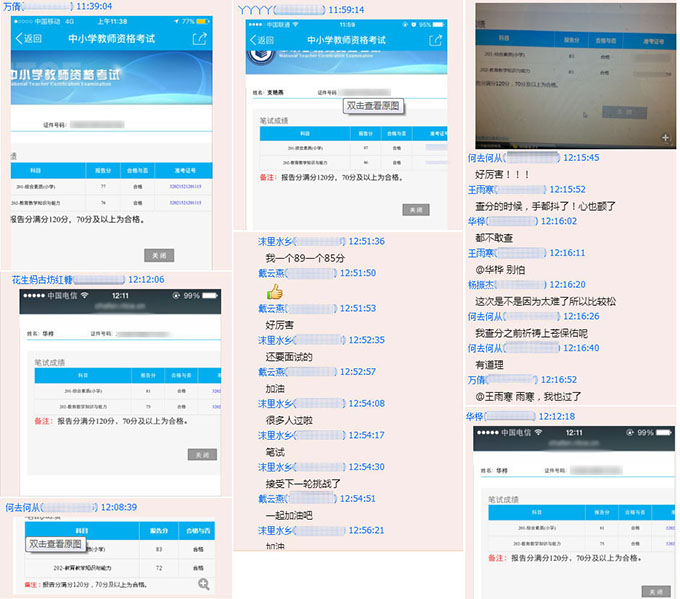The width and height of the screenshot is (680, 599).
Task: Click sender 花生妈古坊红糖 at 12:12:06
Action: click(x=42, y=280)
